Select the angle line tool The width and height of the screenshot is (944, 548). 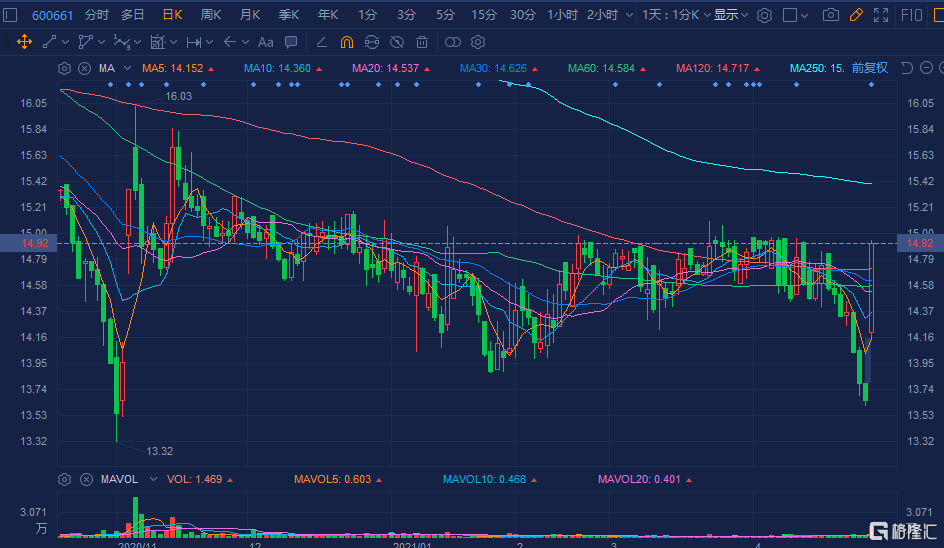coord(321,42)
